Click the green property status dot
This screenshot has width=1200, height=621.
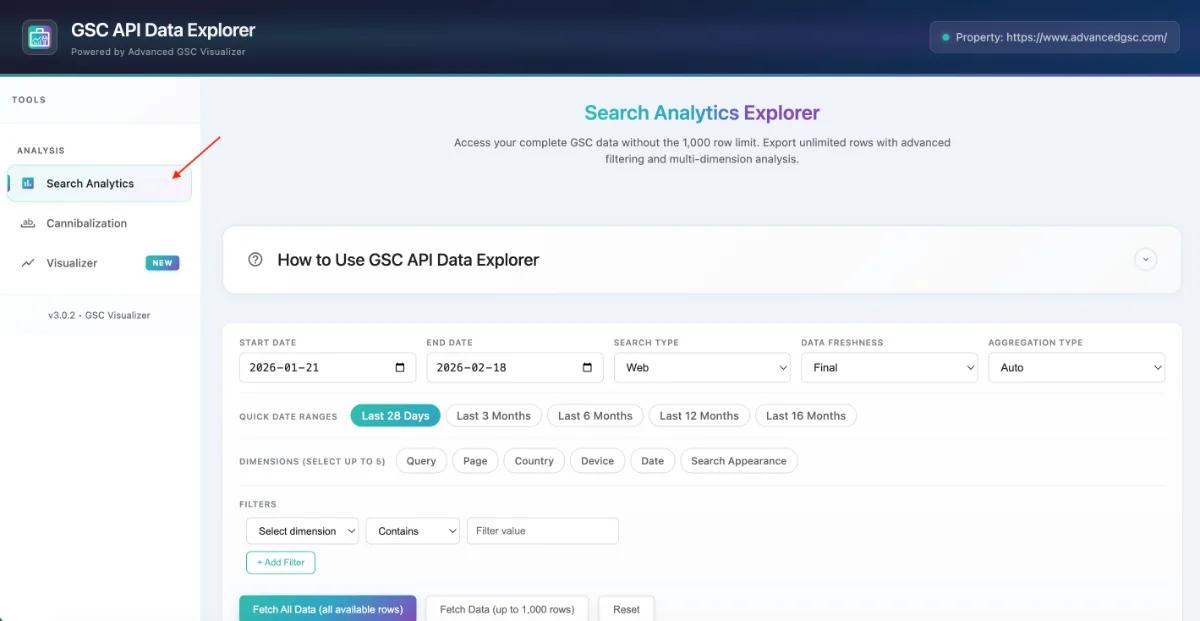pos(946,38)
